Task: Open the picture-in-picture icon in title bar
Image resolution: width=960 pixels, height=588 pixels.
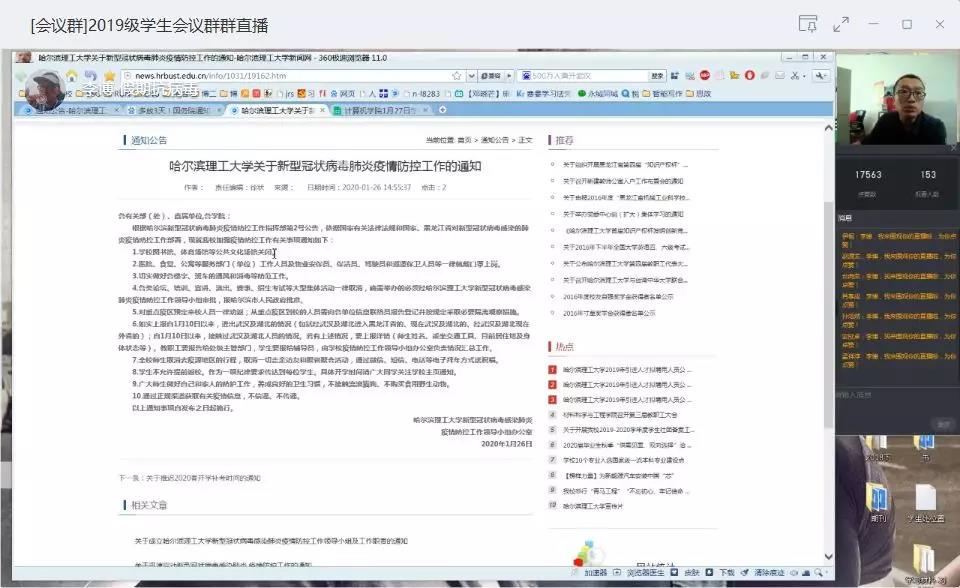Action: pyautogui.click(x=808, y=24)
